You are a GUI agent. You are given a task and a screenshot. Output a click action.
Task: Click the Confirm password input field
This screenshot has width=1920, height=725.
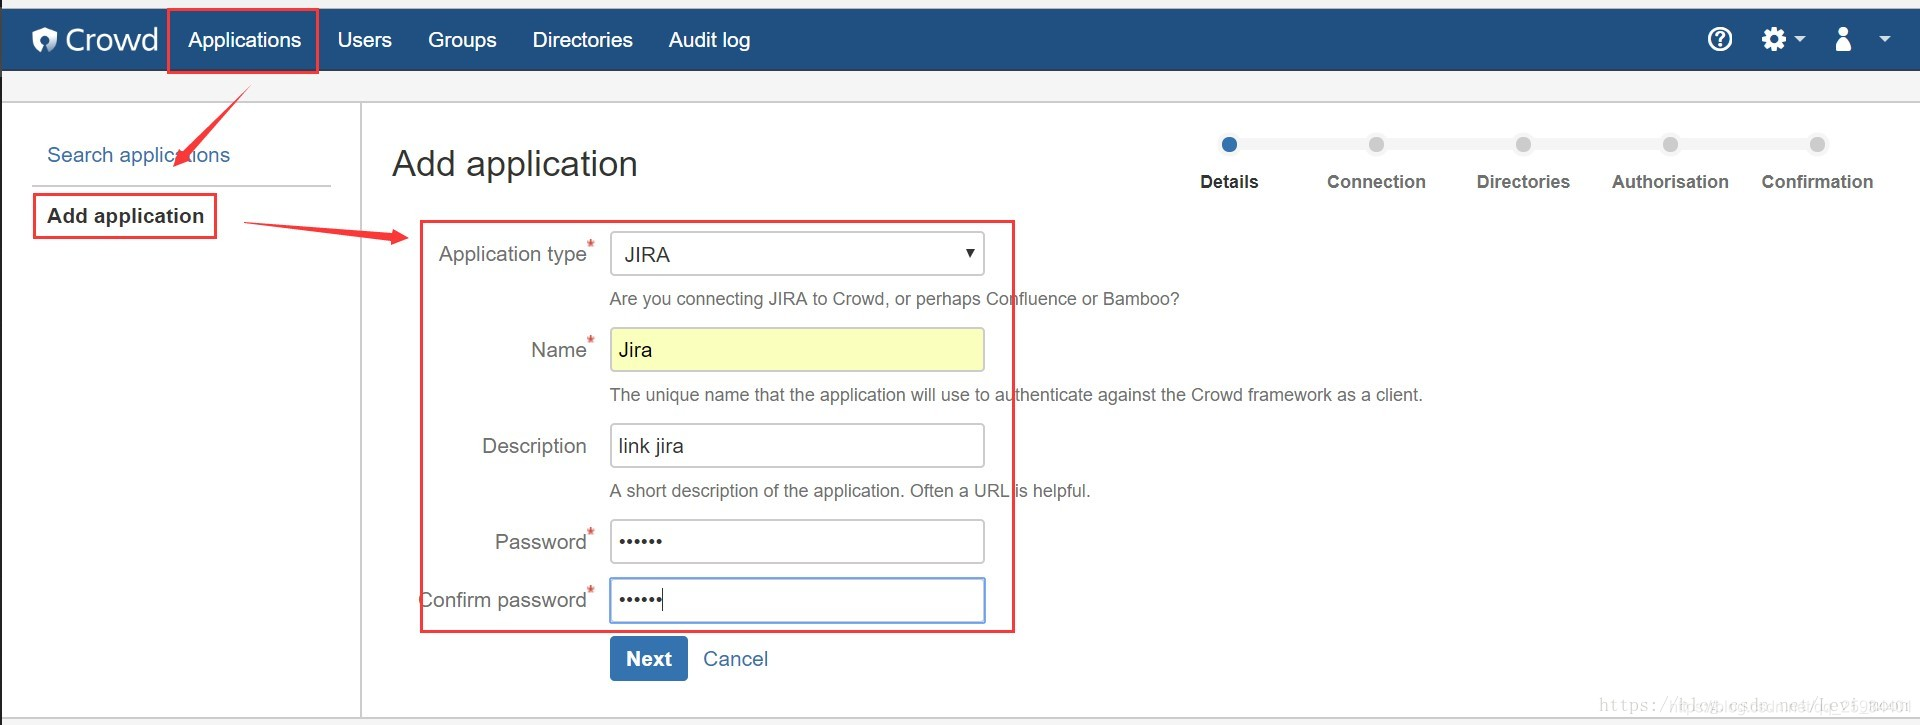[x=797, y=600]
